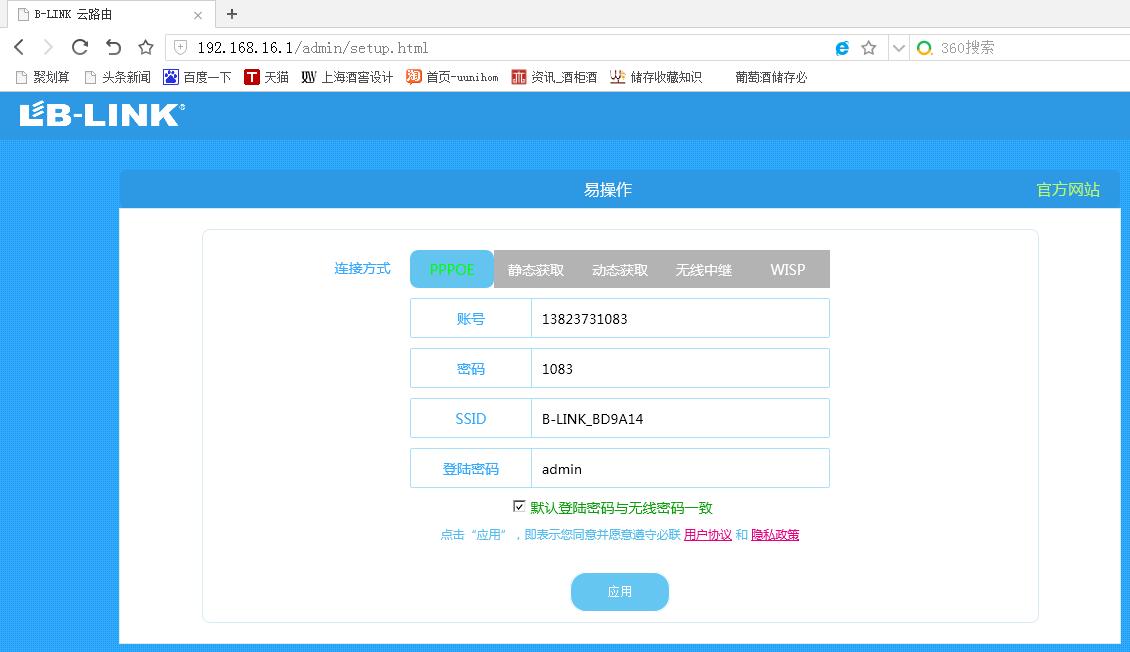
Task: Click the Tmall 天猫 bookmark icon
Action: tap(253, 77)
